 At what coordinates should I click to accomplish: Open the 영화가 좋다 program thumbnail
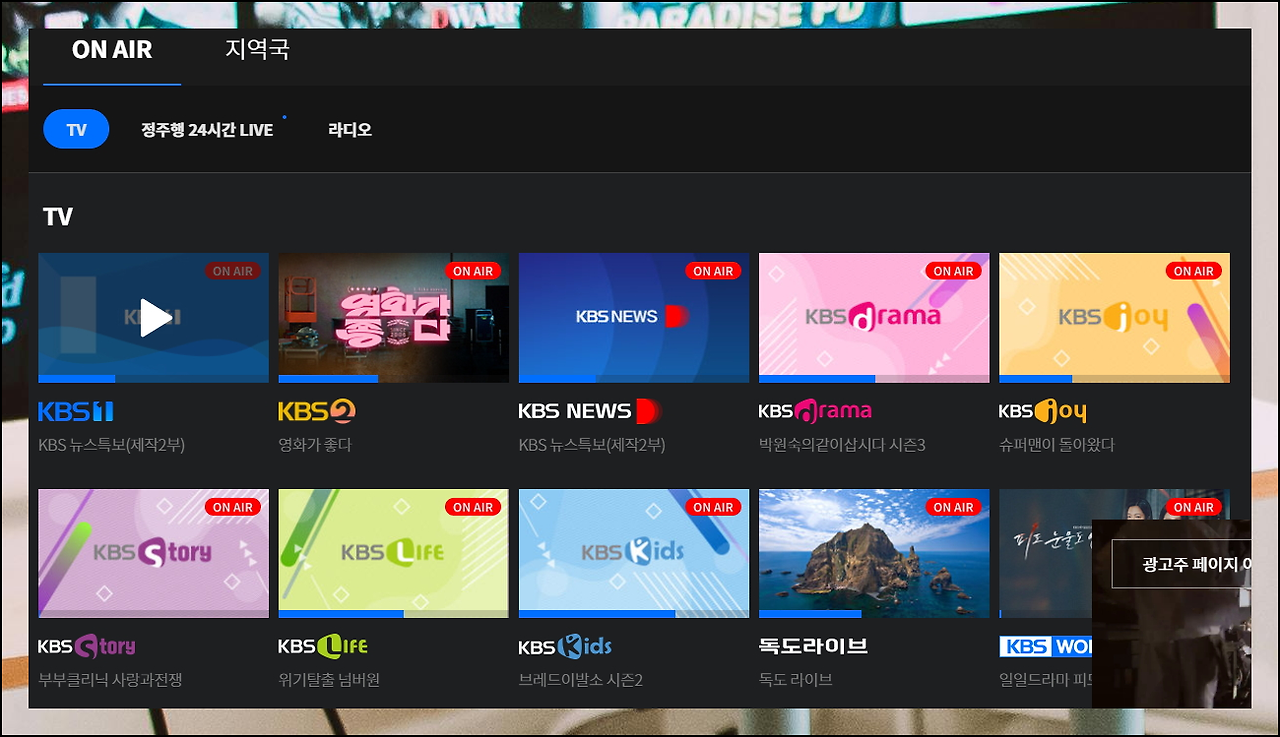(393, 318)
